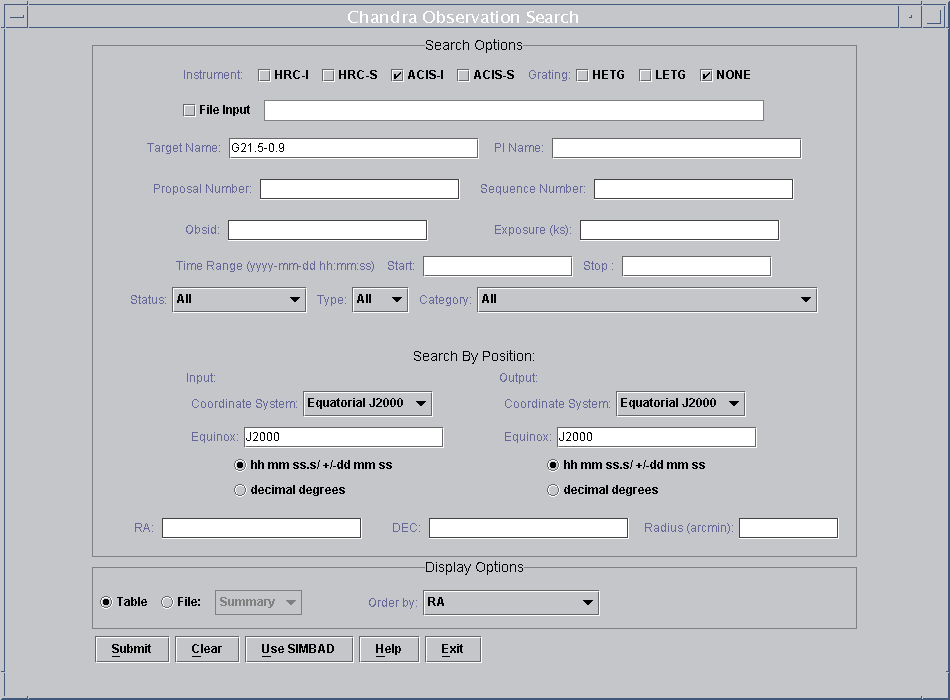Enable the LETG grating checkbox
Image resolution: width=950 pixels, height=700 pixels.
(x=645, y=75)
